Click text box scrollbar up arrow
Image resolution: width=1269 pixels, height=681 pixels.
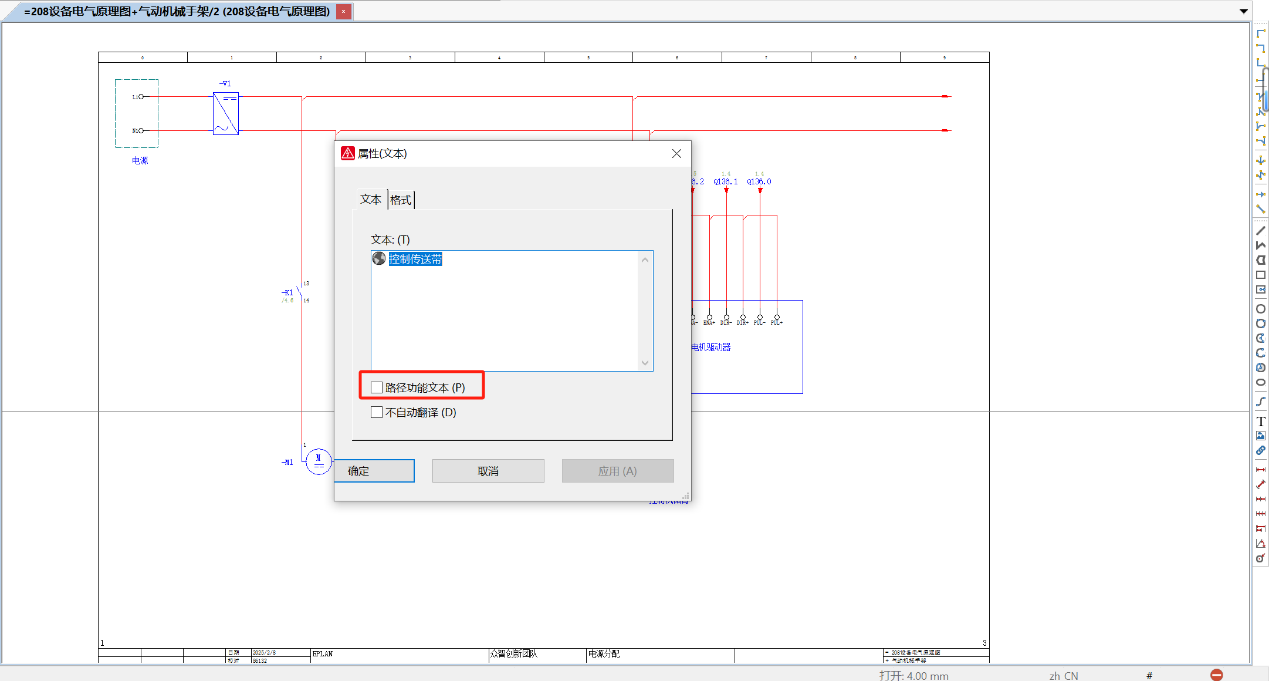pyautogui.click(x=645, y=260)
